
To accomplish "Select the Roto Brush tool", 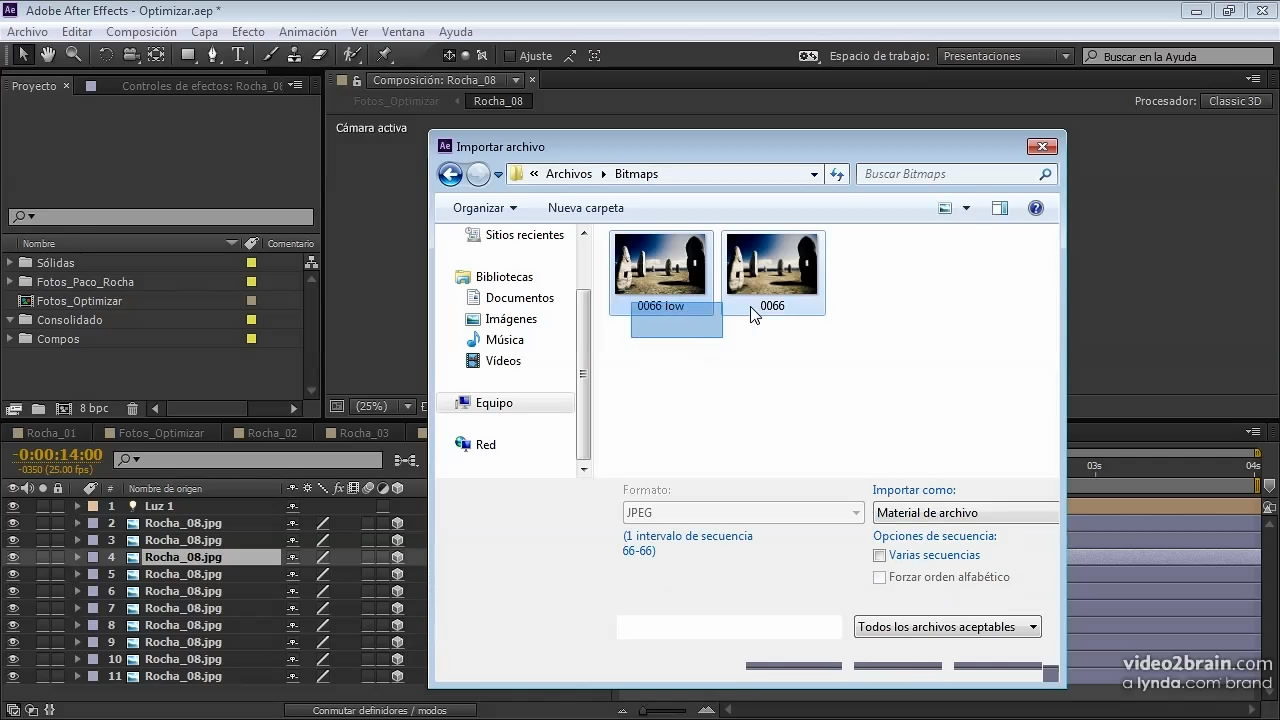I will pos(352,55).
